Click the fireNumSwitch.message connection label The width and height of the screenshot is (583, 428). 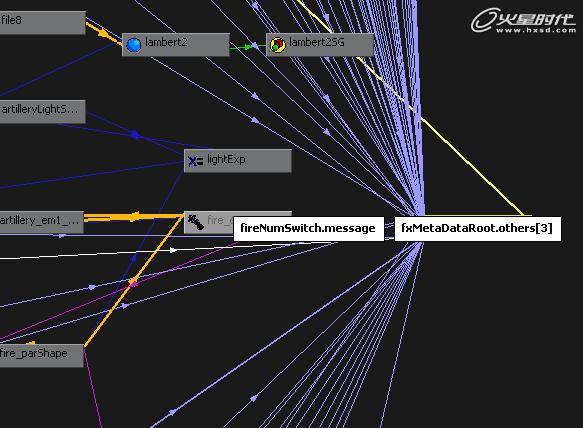pos(309,229)
